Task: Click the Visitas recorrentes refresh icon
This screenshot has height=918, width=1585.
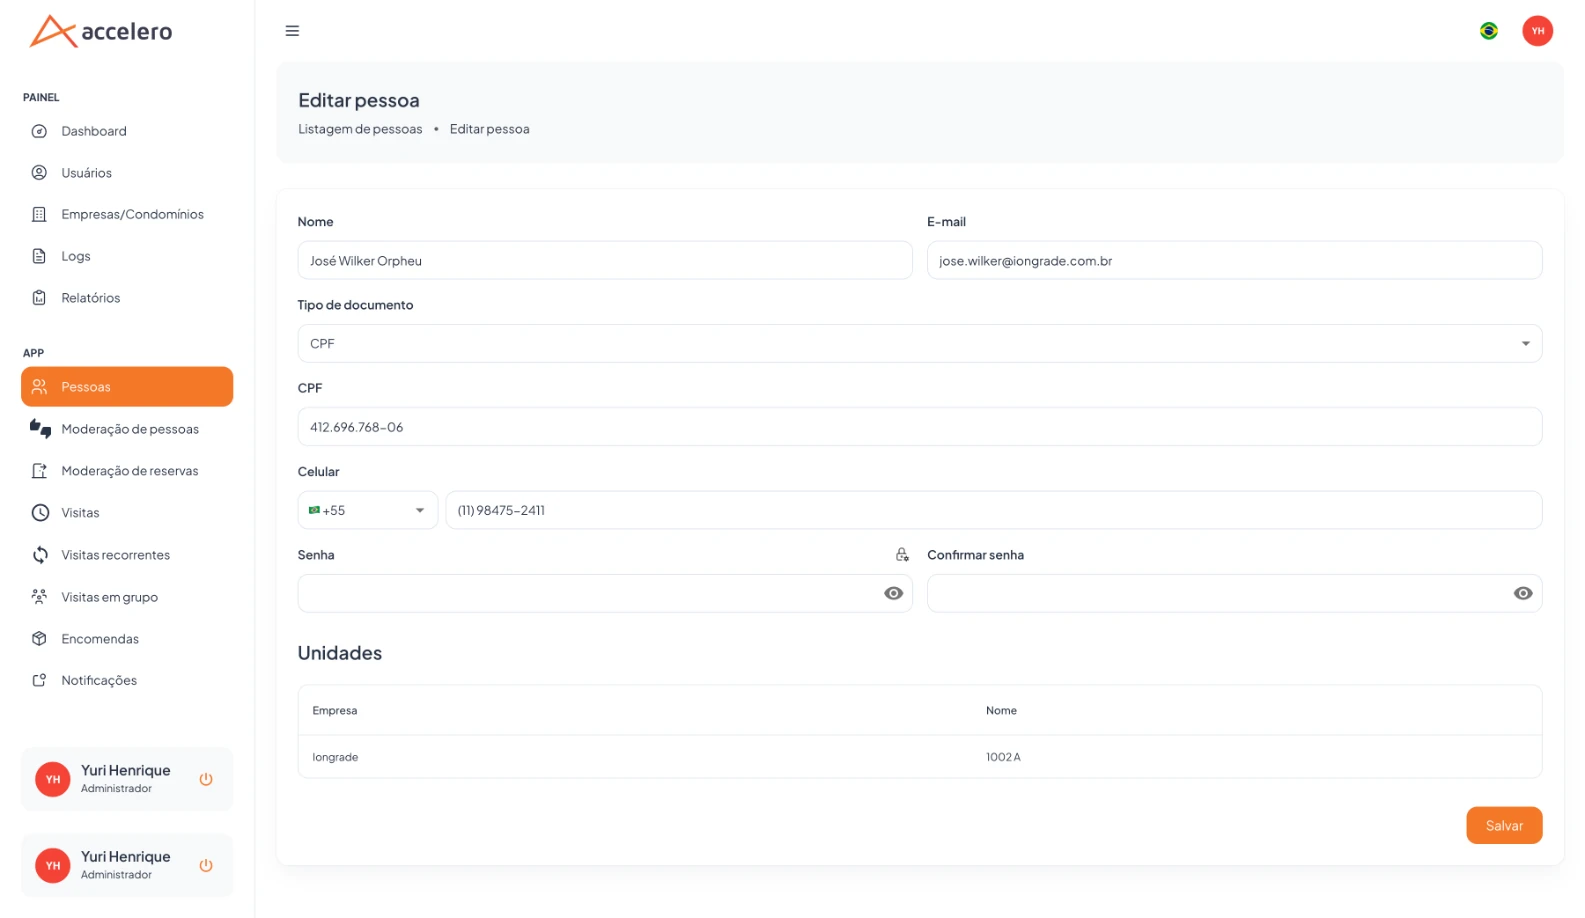Action: click(40, 555)
